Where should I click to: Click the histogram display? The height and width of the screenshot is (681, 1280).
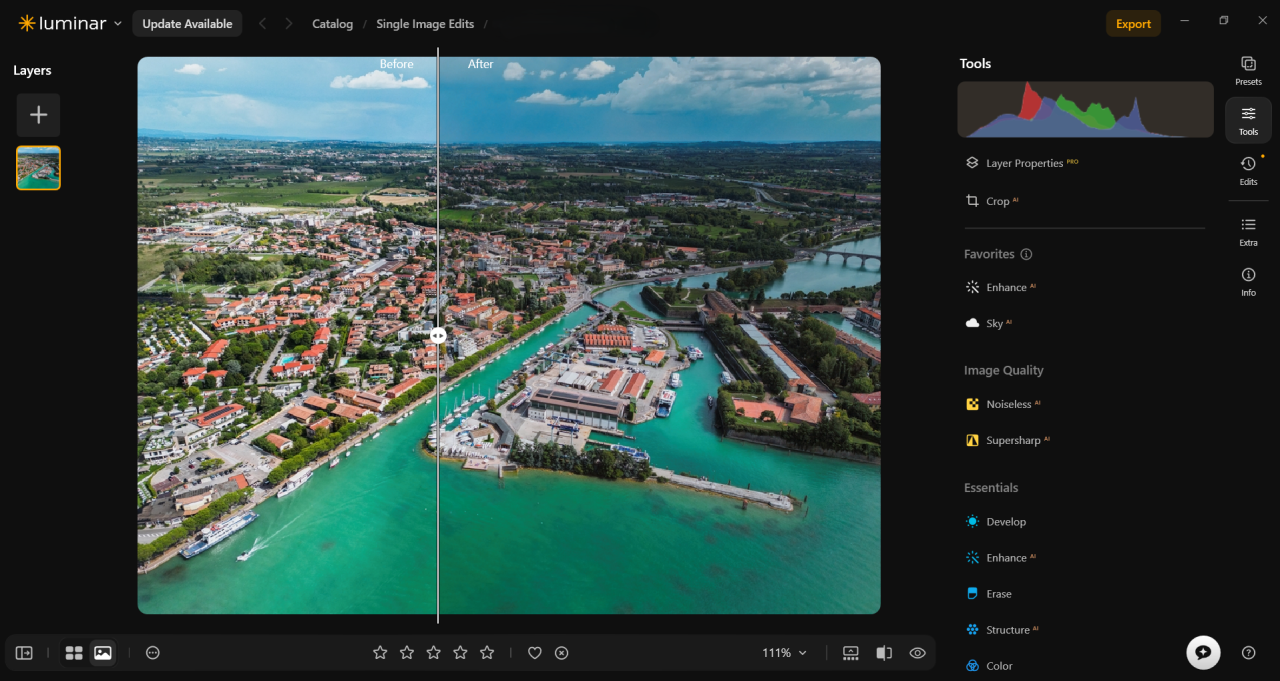pos(1085,110)
